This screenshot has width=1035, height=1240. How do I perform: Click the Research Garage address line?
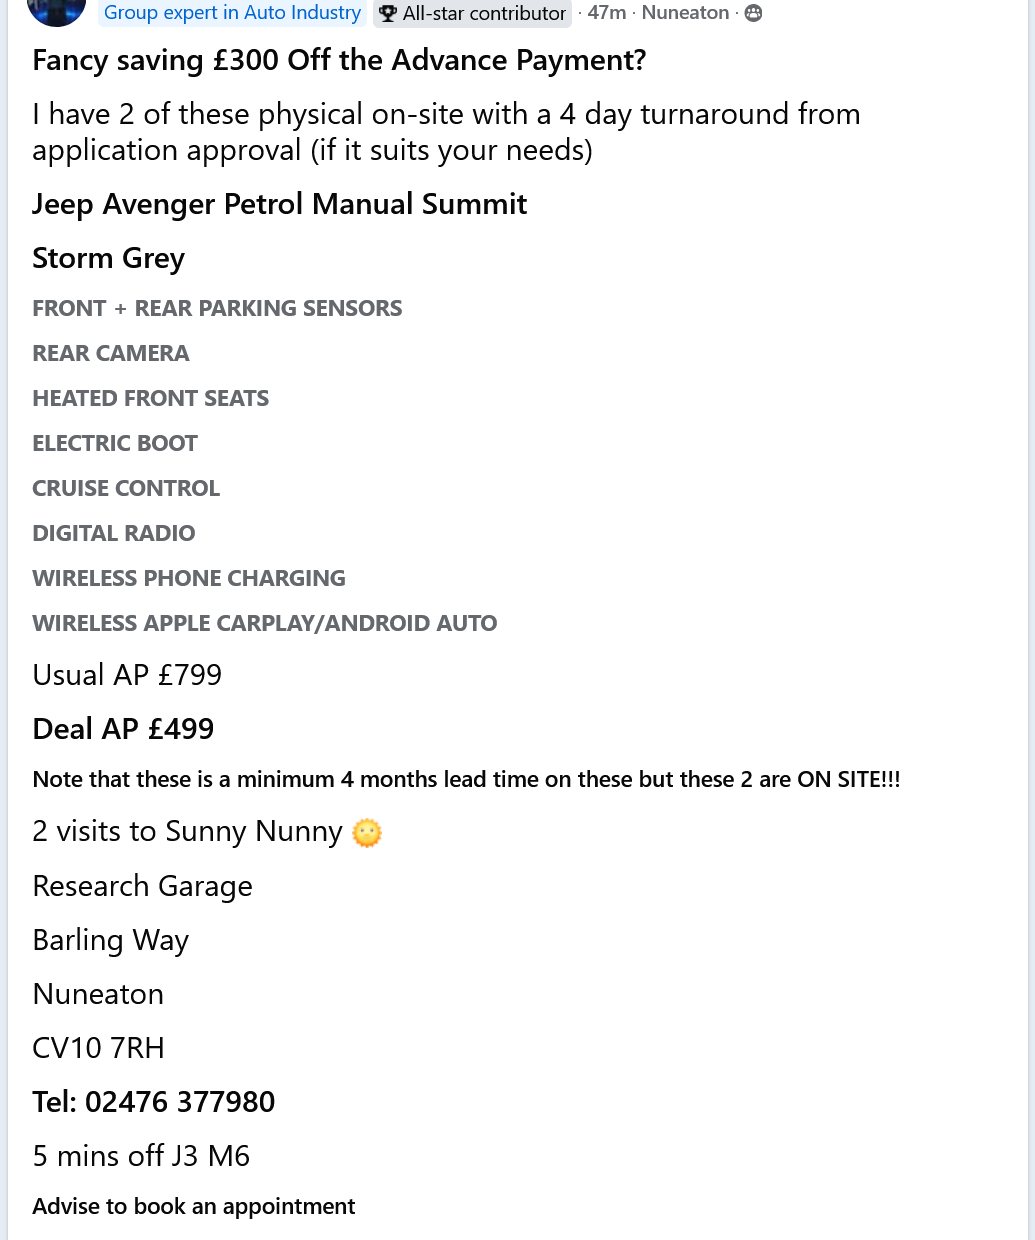coord(142,886)
